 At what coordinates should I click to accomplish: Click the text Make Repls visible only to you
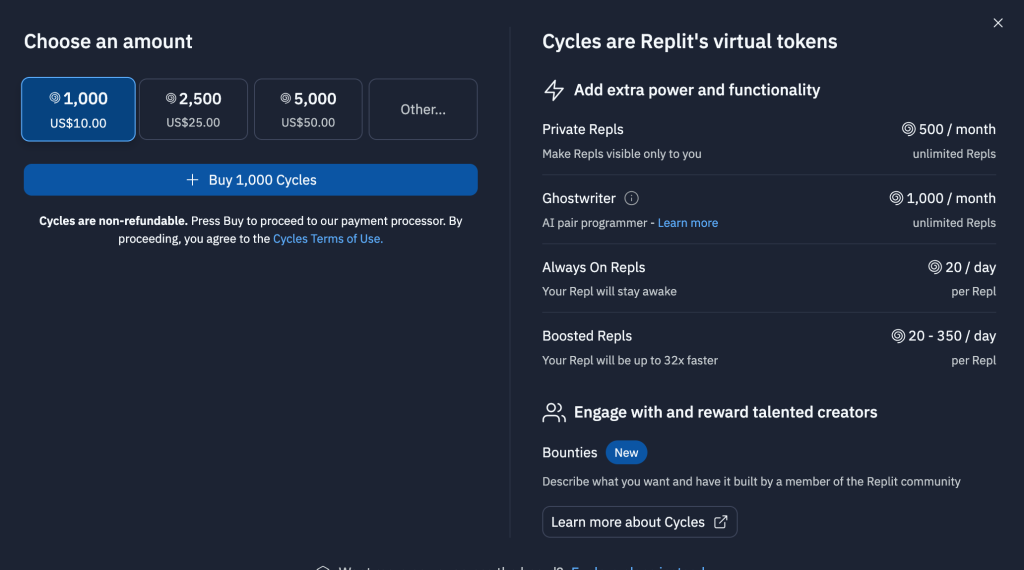[622, 154]
